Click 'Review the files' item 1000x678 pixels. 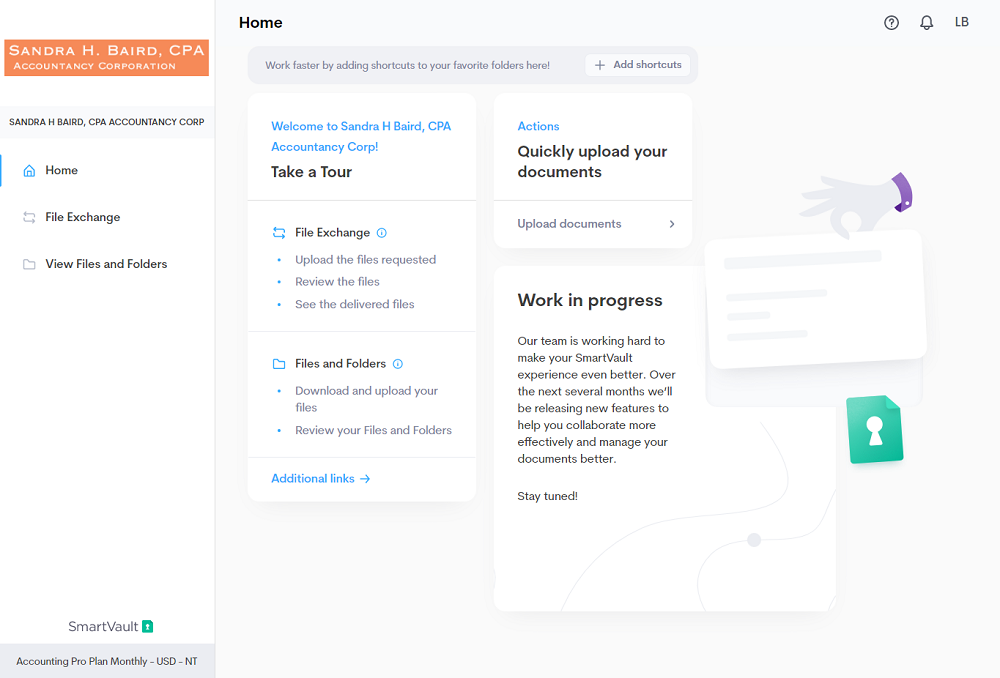tap(337, 281)
